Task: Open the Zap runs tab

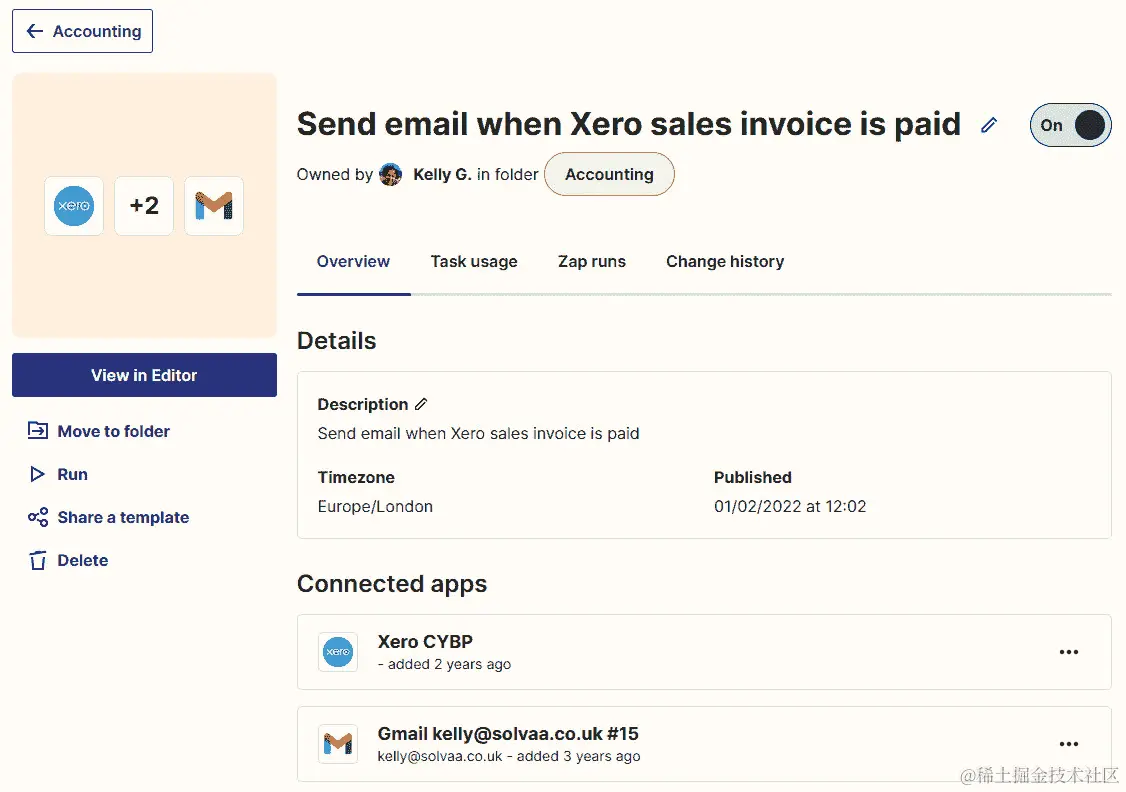Action: coord(592,261)
